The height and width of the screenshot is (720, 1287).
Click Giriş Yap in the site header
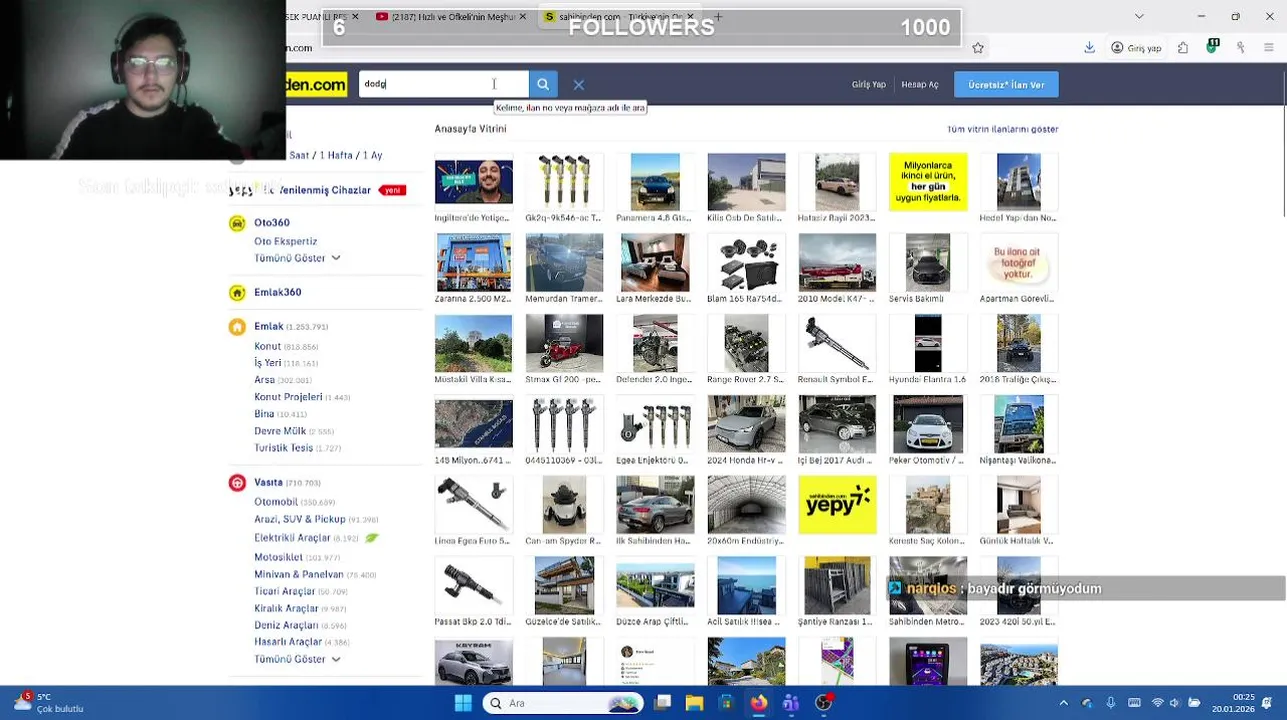pos(868,85)
